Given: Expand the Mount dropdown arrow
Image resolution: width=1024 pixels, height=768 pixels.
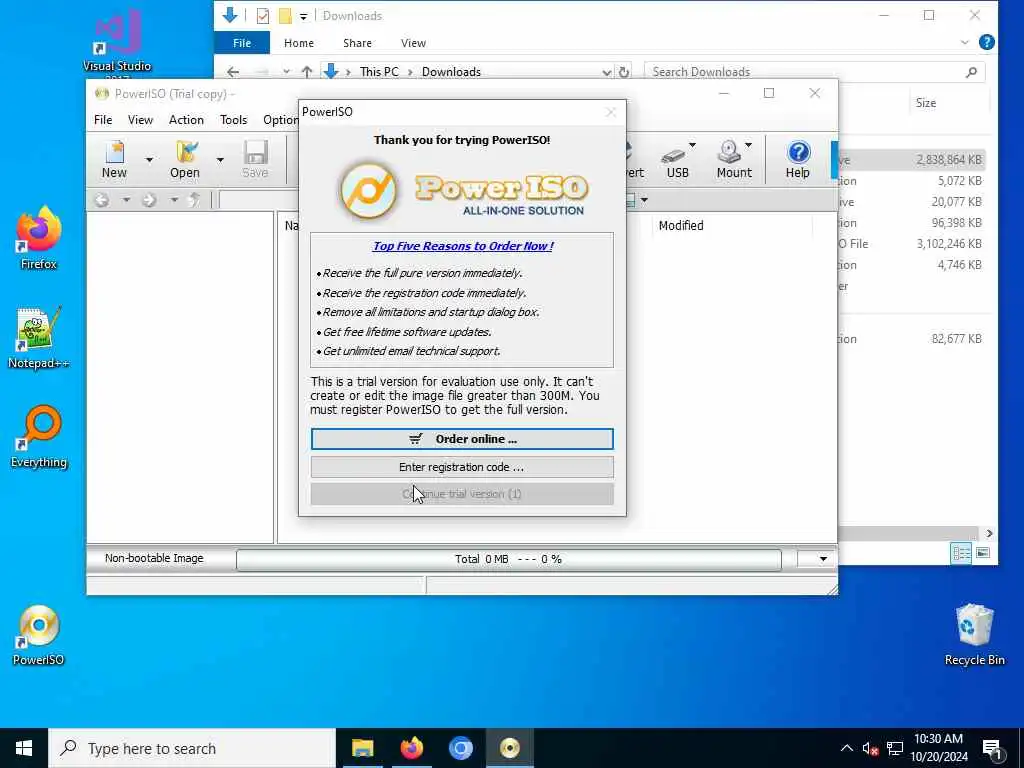Looking at the screenshot, I should (748, 145).
